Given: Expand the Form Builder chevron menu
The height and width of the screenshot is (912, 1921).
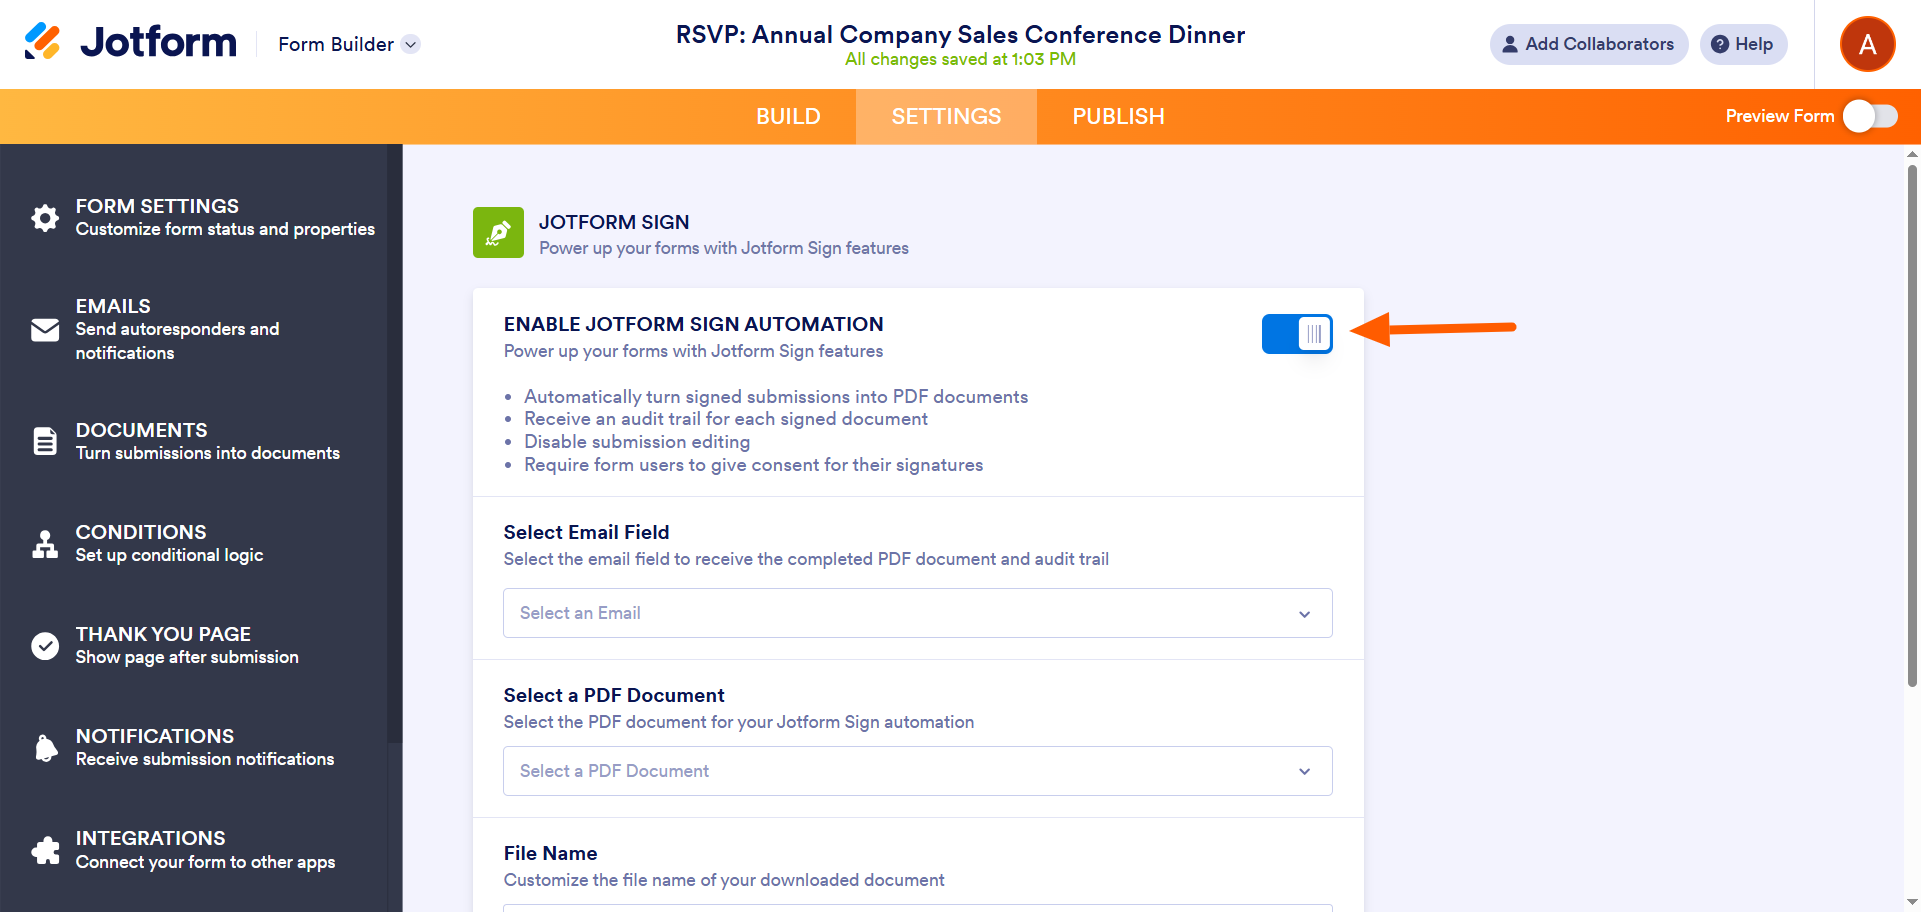Looking at the screenshot, I should 410,44.
